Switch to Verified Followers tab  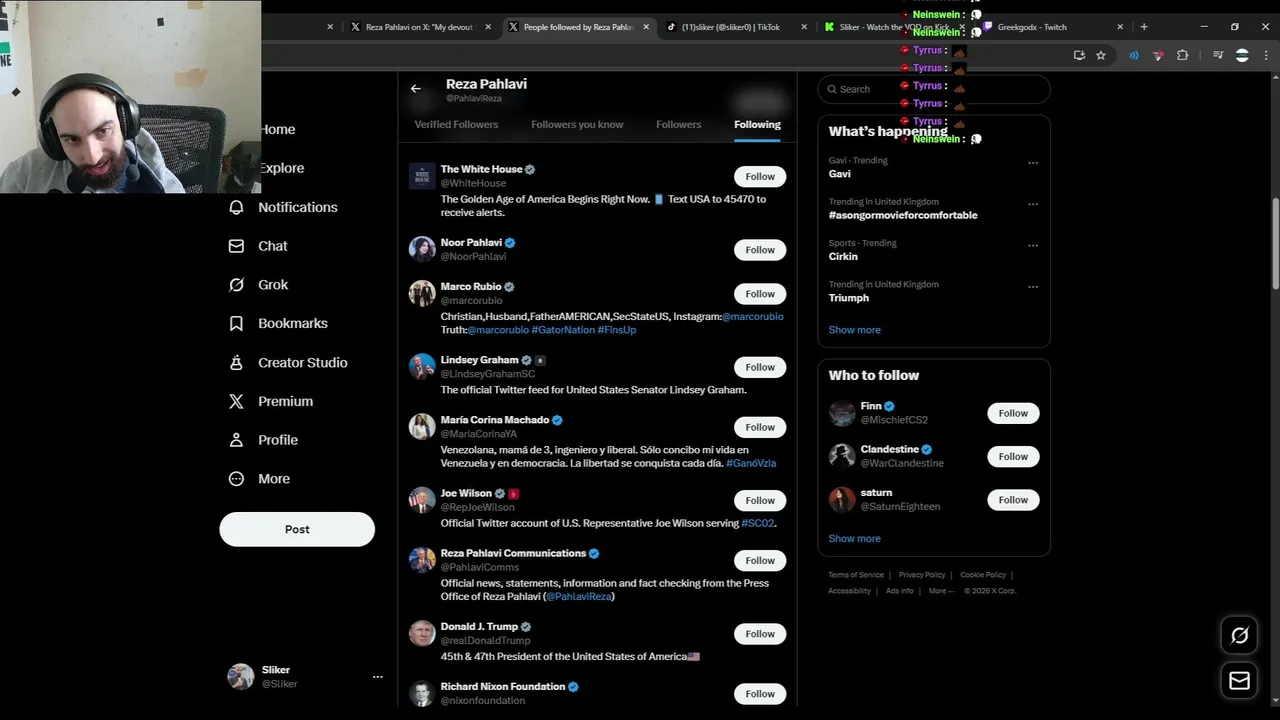point(456,125)
